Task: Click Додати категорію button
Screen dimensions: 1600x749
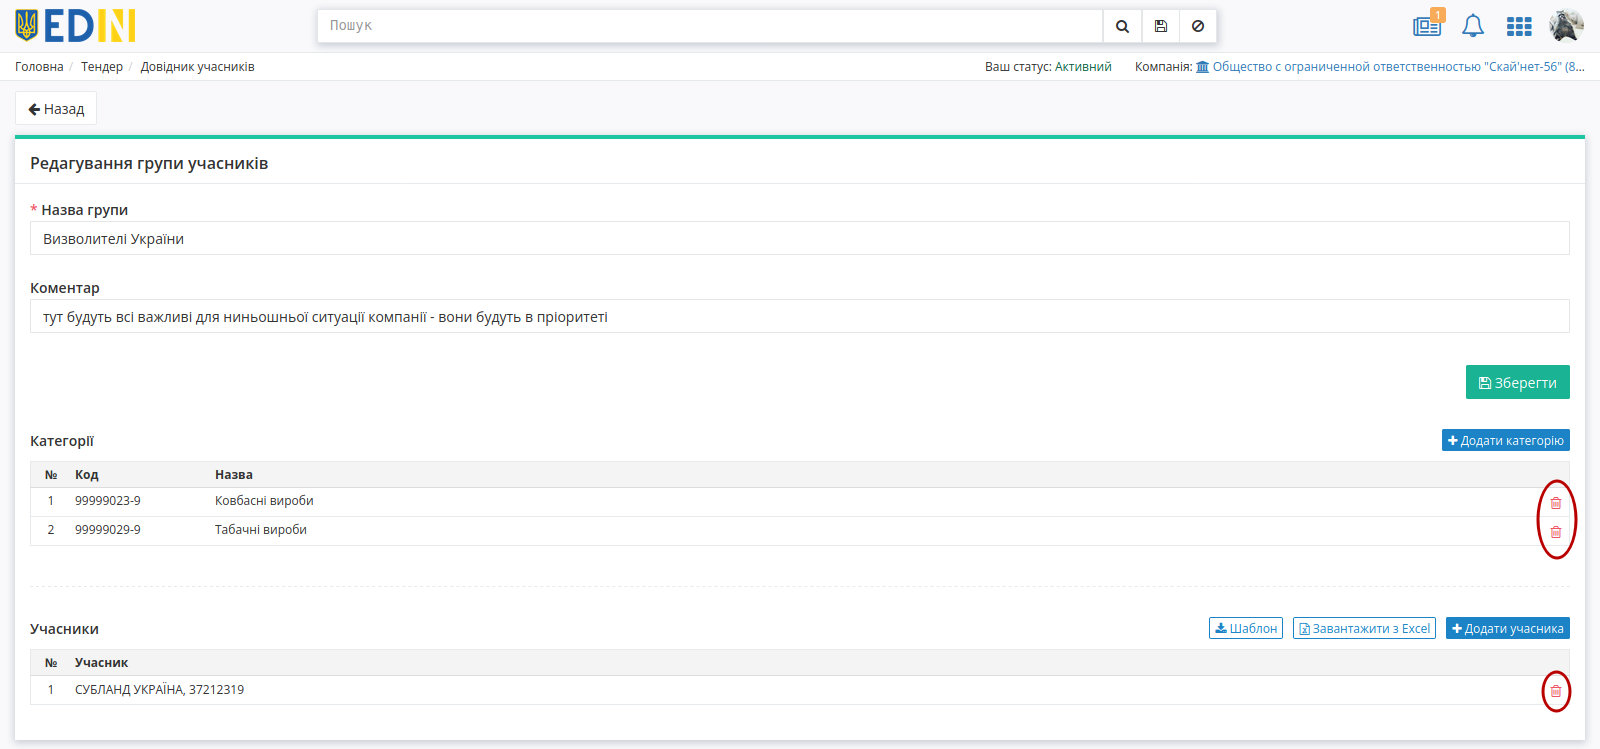Action: pos(1506,441)
